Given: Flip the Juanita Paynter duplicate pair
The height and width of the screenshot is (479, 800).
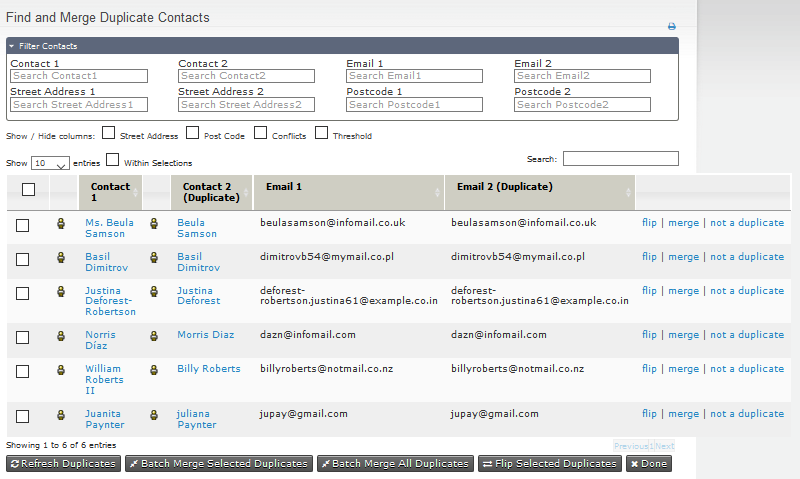Looking at the screenshot, I should click(649, 413).
